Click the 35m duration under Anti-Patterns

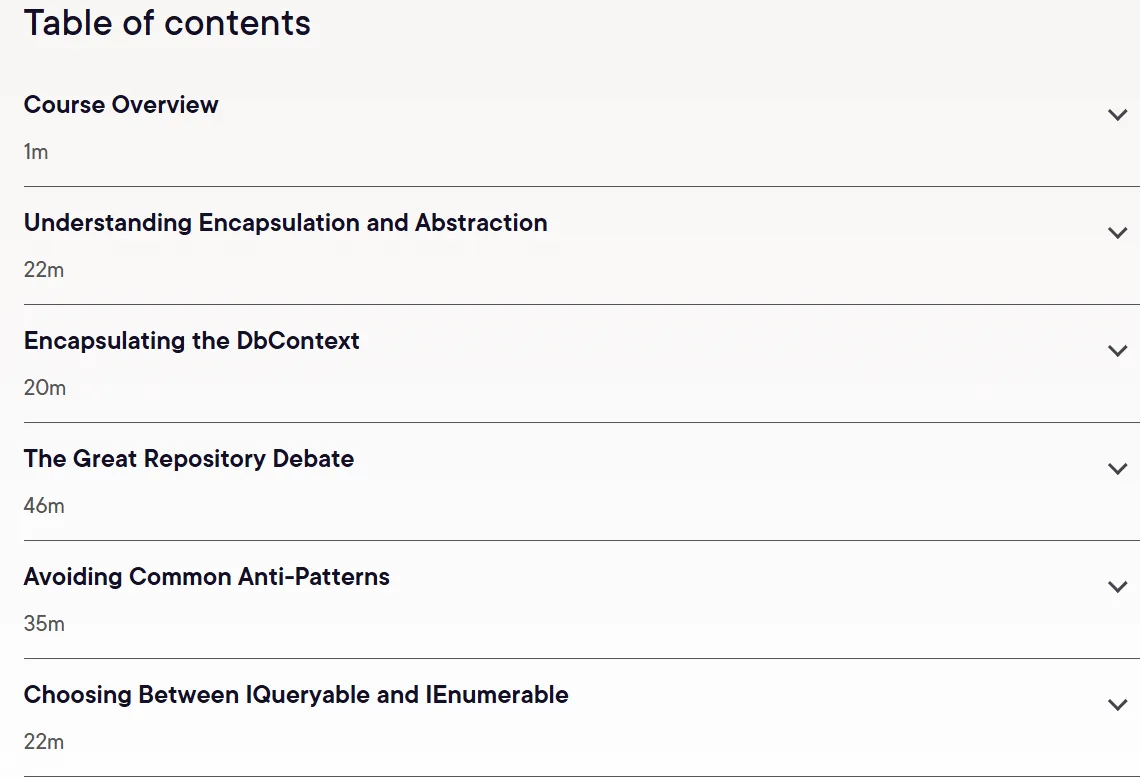click(44, 624)
